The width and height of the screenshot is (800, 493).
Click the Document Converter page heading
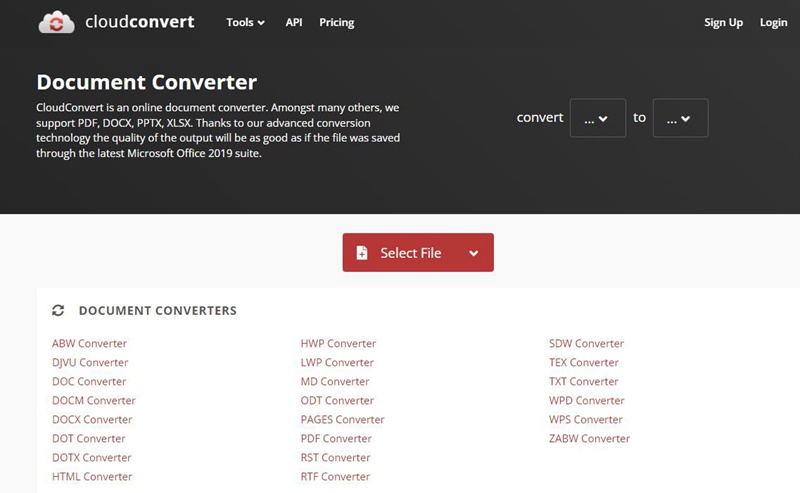(x=146, y=82)
